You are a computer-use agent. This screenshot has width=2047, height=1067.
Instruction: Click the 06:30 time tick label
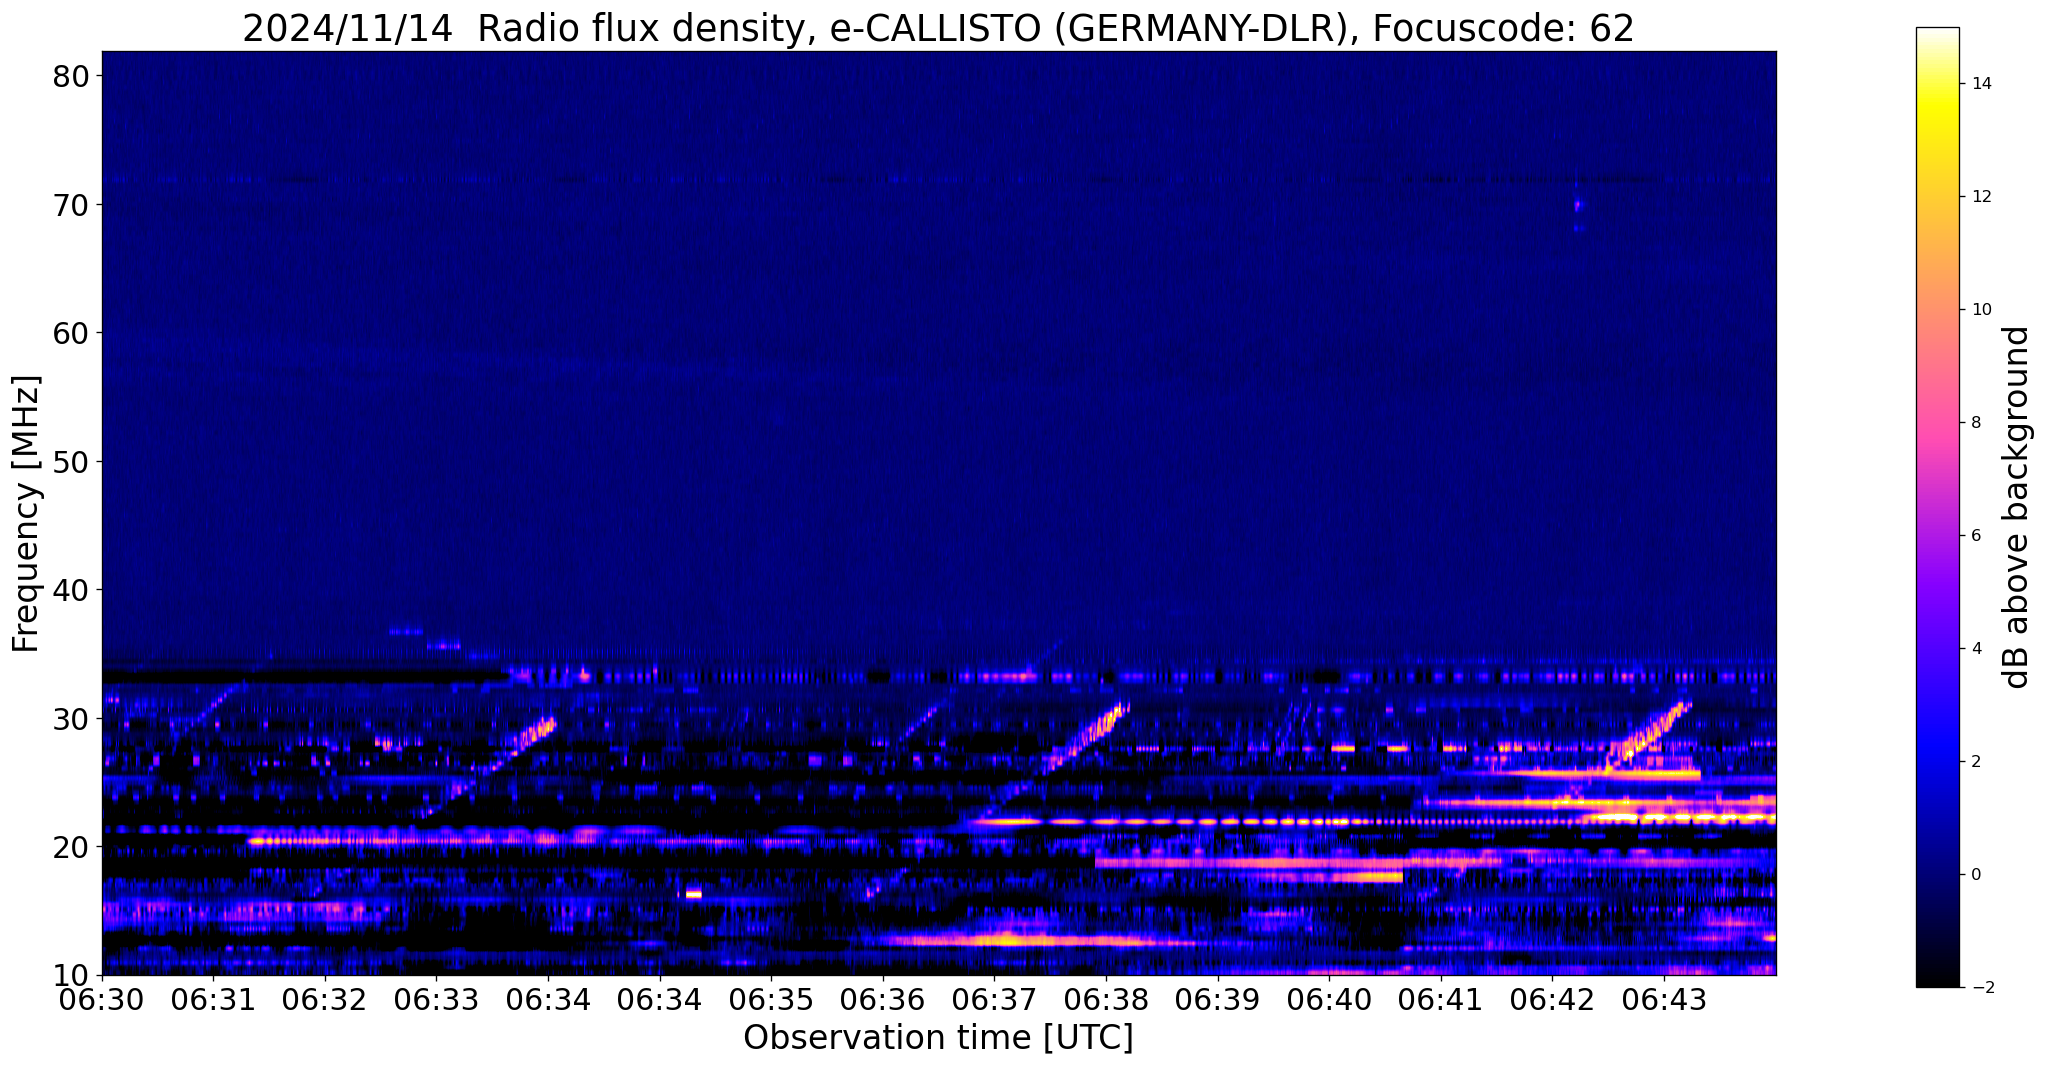pyautogui.click(x=102, y=998)
